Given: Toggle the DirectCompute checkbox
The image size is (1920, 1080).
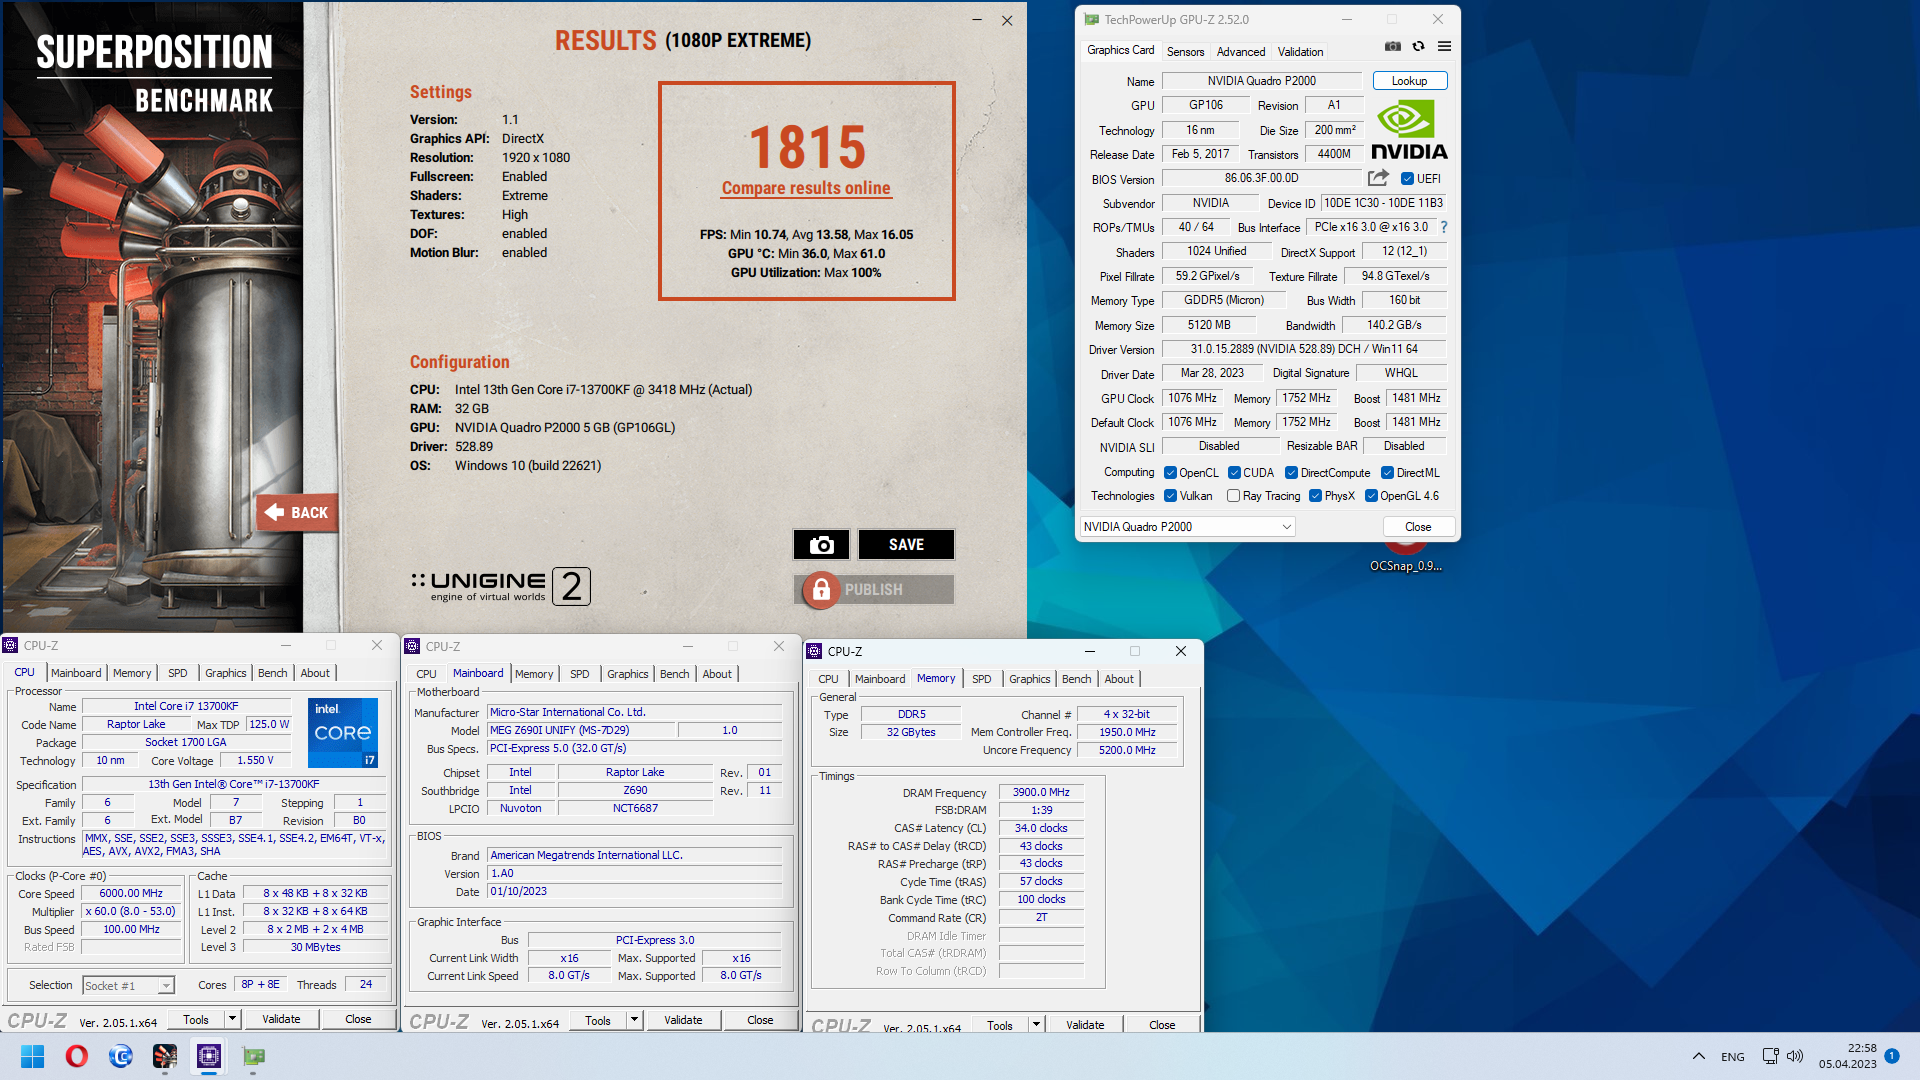Looking at the screenshot, I should click(1291, 473).
